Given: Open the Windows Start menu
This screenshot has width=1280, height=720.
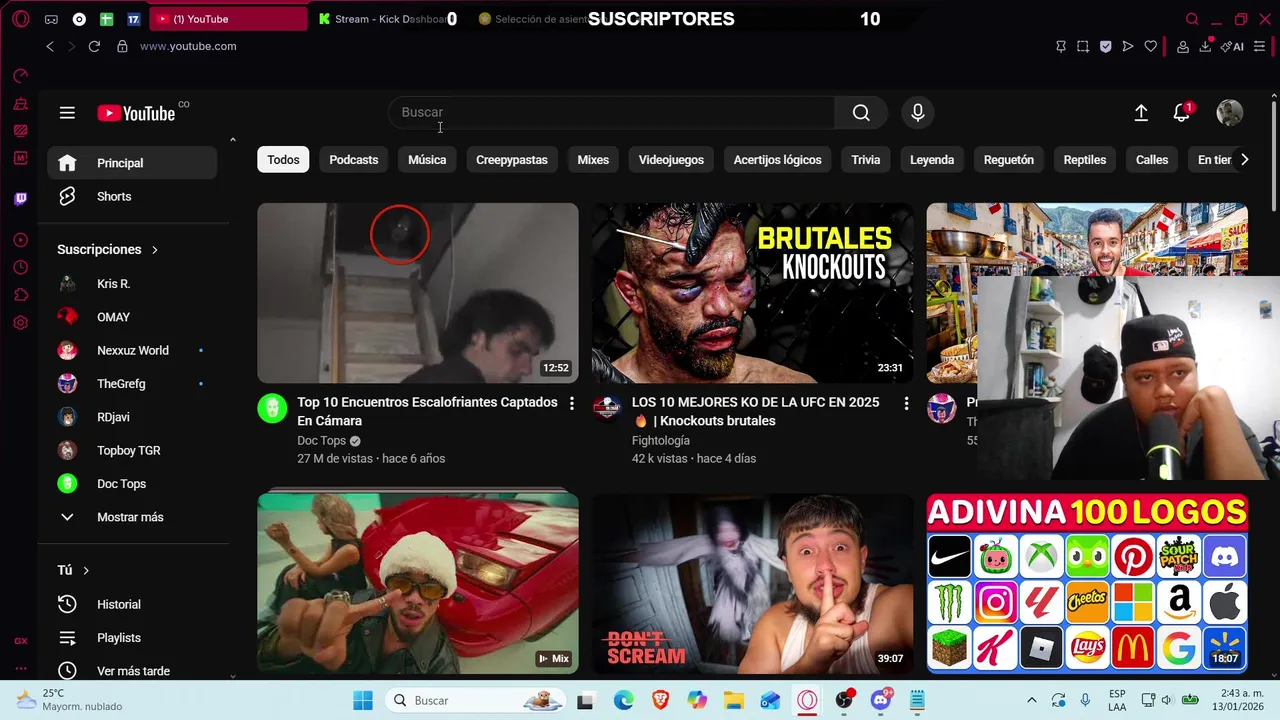Looking at the screenshot, I should 363,700.
